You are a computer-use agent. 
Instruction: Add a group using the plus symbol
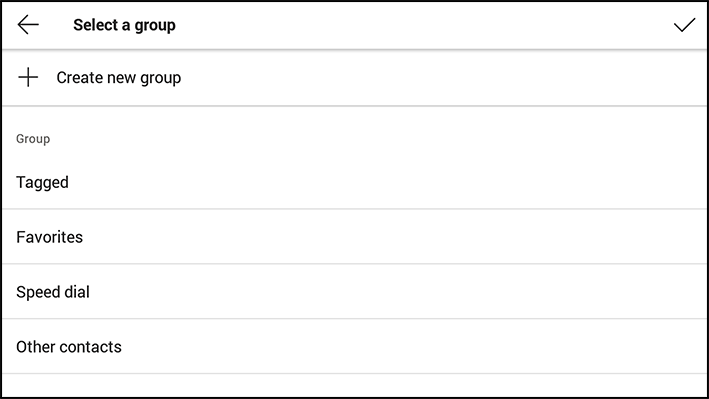pyautogui.click(x=28, y=77)
